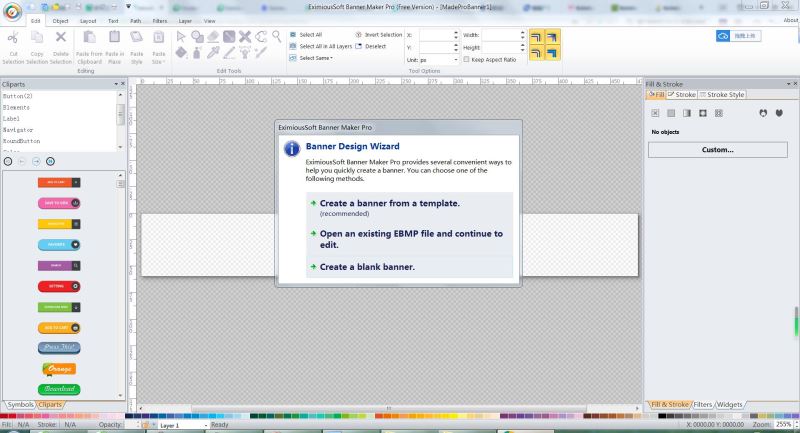Viewport: 800px width, 433px height.
Task: Open the Layout ribbon tab
Action: 88,21
